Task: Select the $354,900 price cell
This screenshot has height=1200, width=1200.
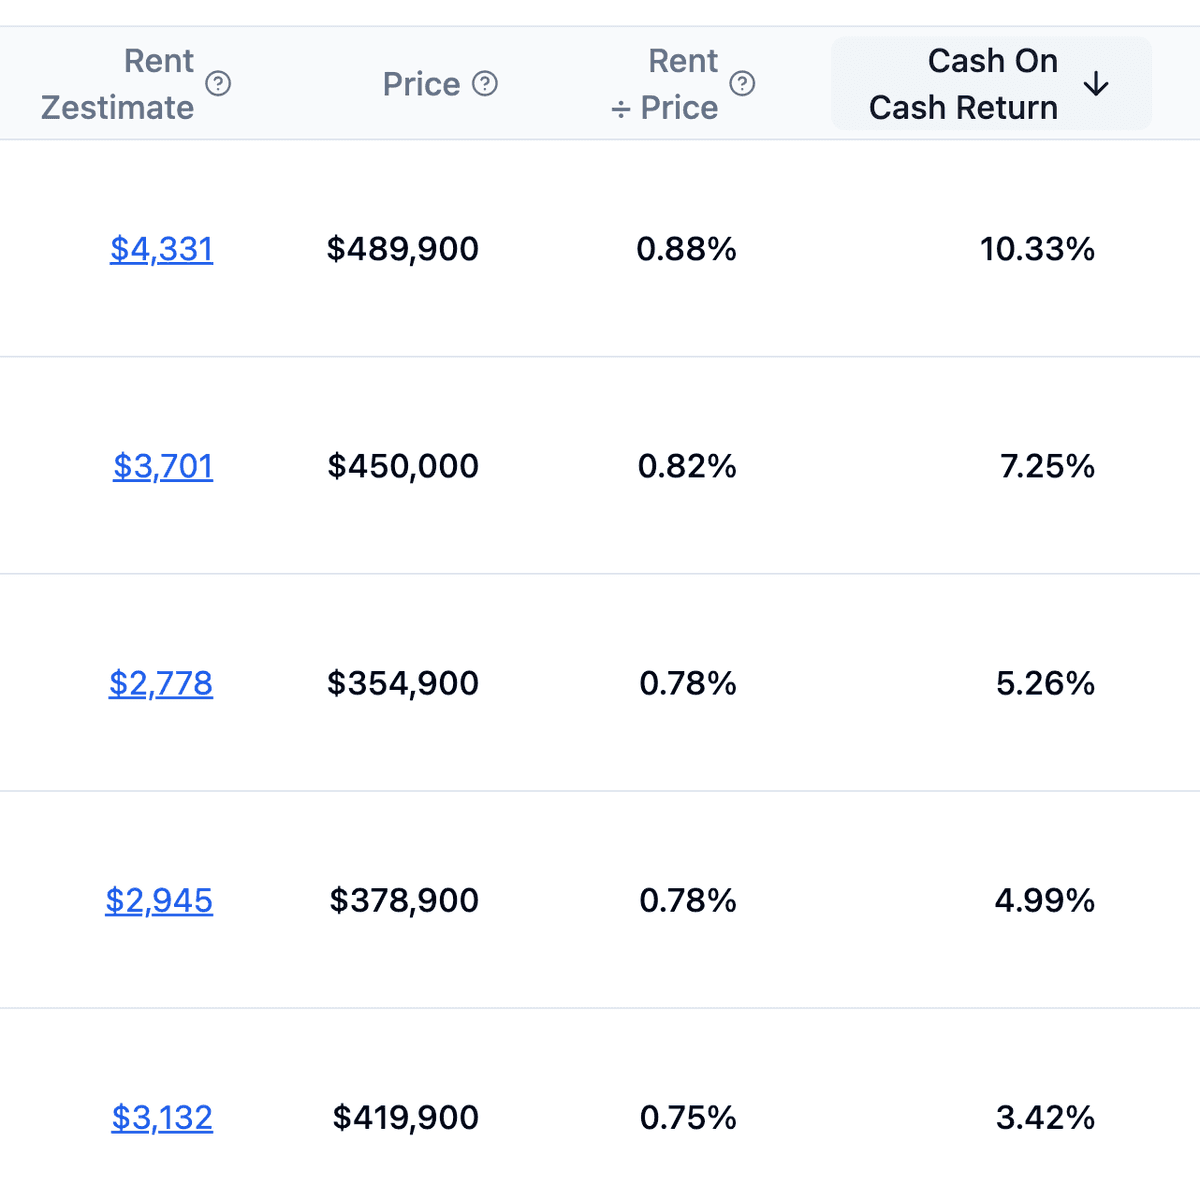Action: pos(403,683)
